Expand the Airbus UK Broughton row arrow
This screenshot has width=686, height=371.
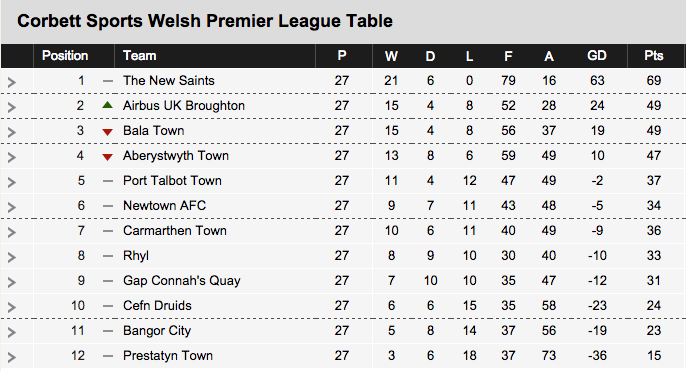[12, 107]
